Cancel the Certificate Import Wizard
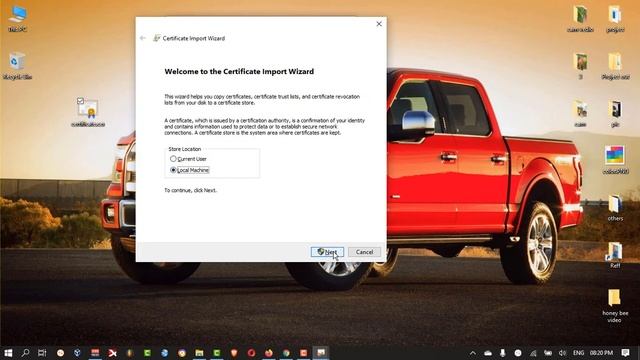 click(x=364, y=252)
